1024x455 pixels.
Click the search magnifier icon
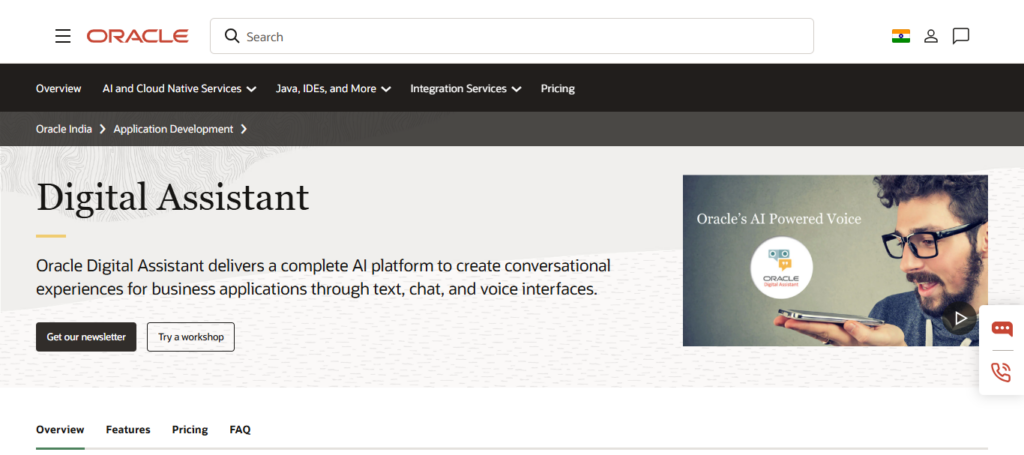[x=232, y=36]
